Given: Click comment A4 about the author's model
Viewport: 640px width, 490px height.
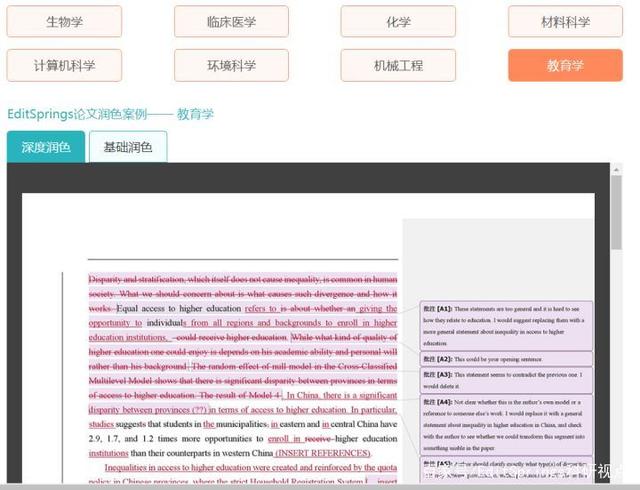Looking at the screenshot, I should pos(507,428).
